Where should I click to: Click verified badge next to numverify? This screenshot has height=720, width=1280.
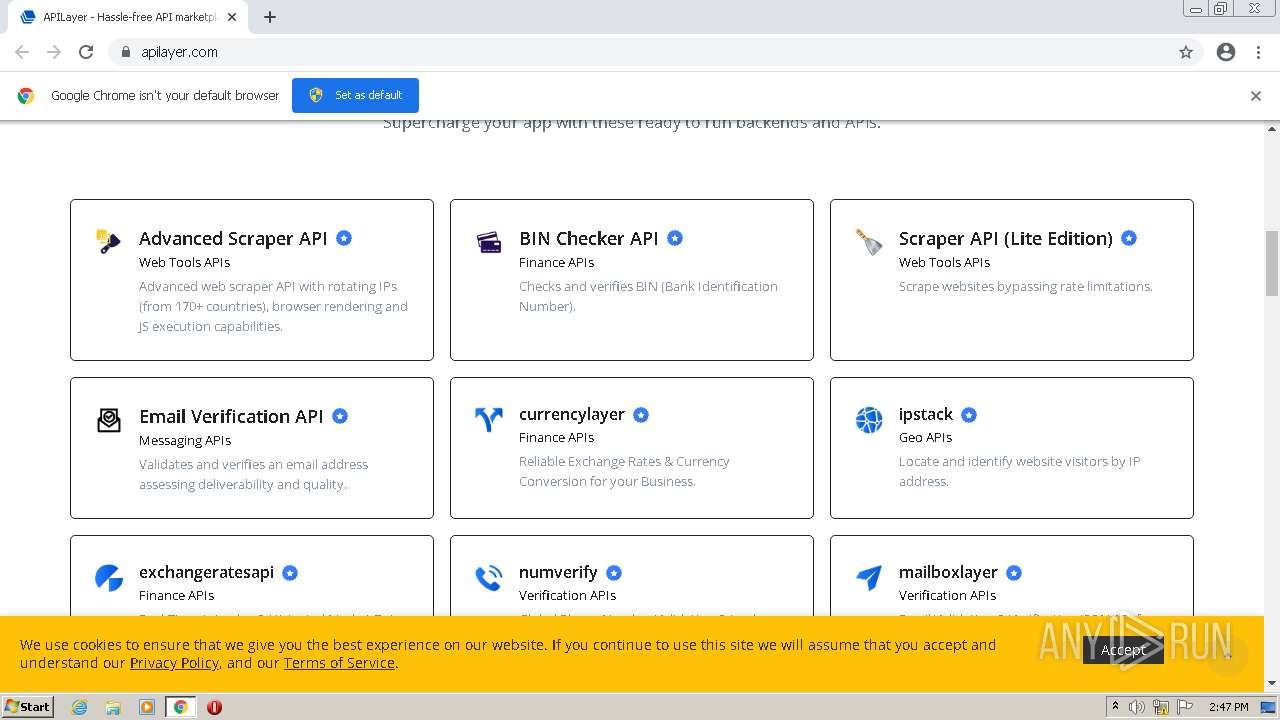pos(614,573)
